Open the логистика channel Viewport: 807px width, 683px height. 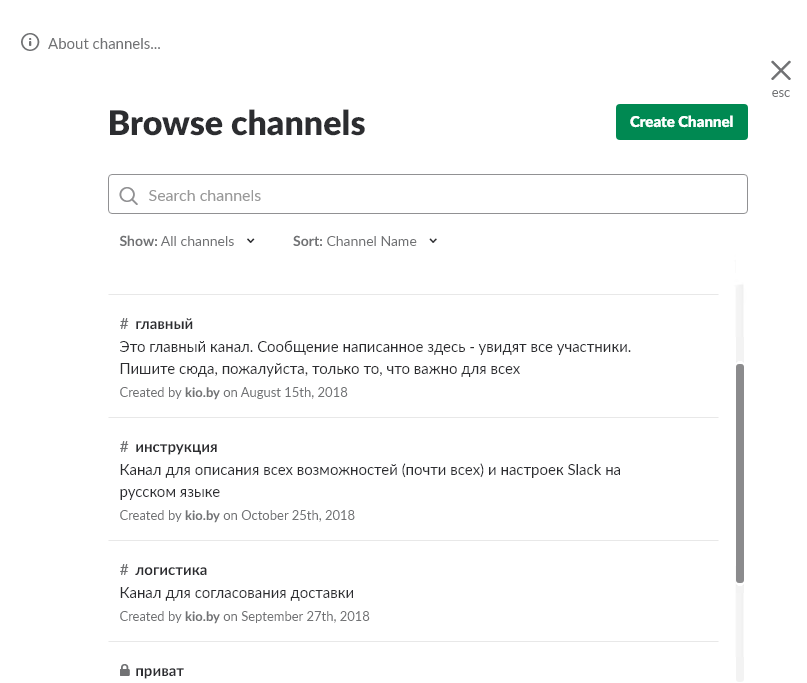pyautogui.click(x=171, y=570)
